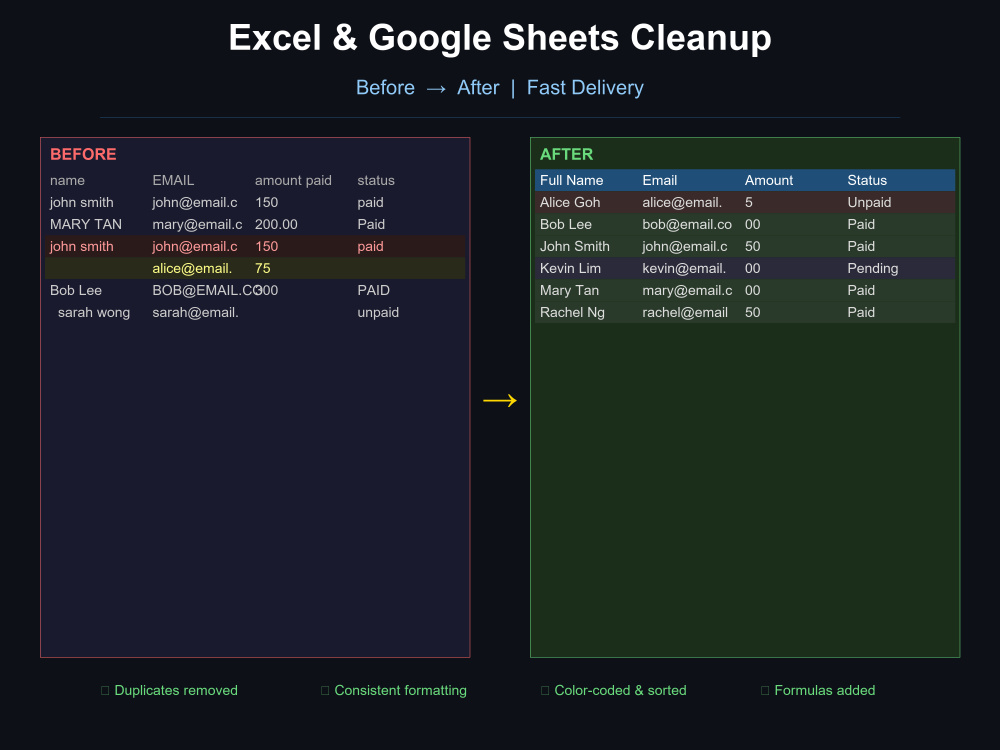Image resolution: width=1000 pixels, height=750 pixels.
Task: Select the rachel@email cell
Action: [x=685, y=312]
